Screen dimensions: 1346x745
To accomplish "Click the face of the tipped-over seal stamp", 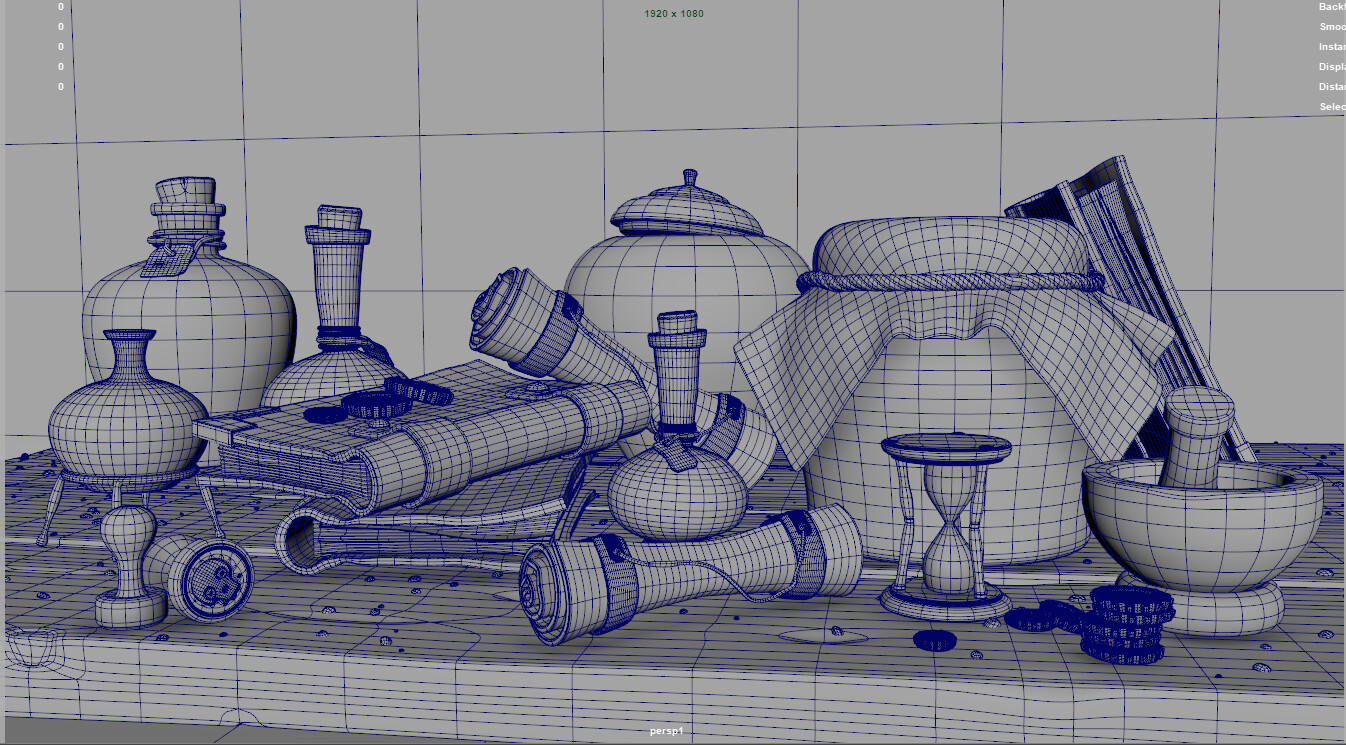I will tap(213, 582).
